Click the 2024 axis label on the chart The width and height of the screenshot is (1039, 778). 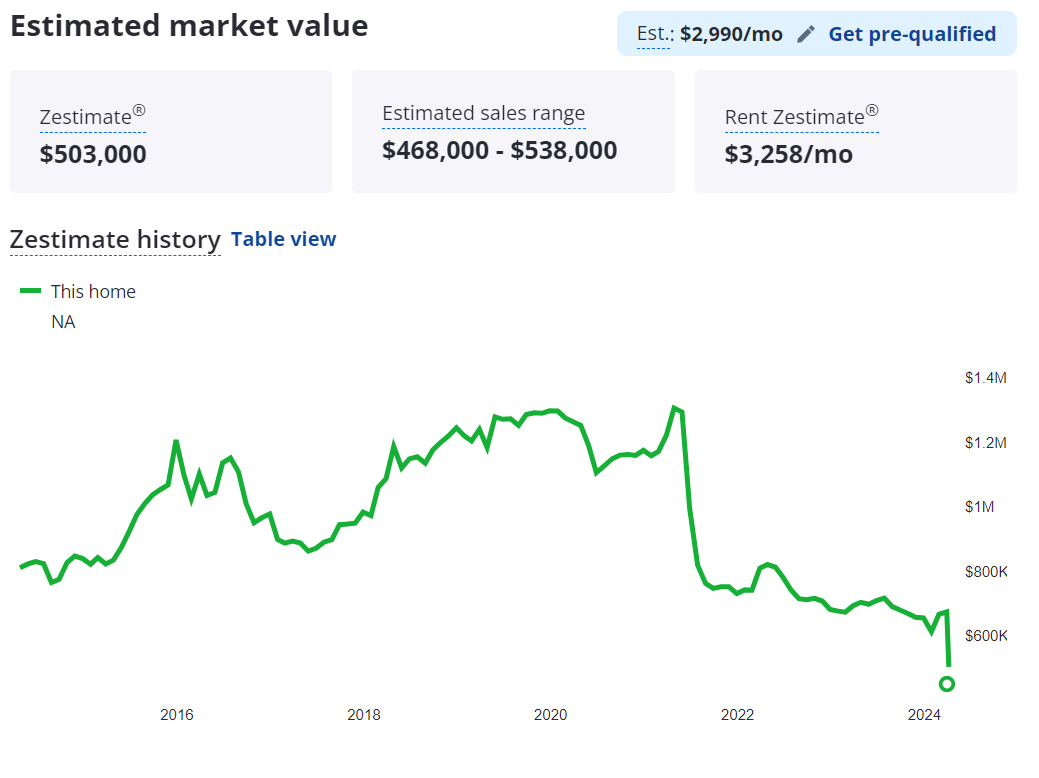pyautogui.click(x=926, y=715)
